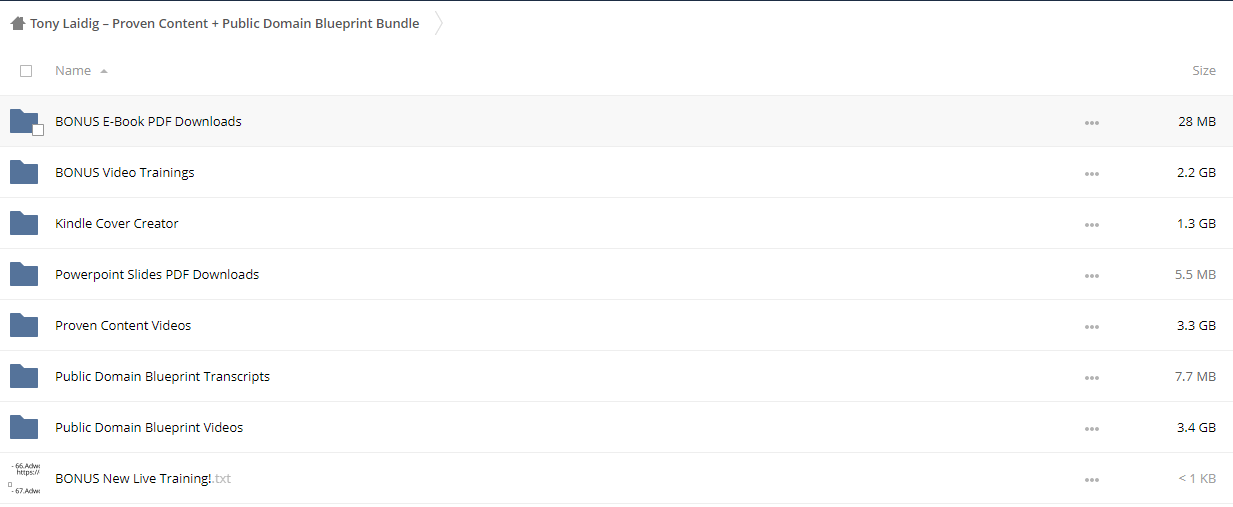1233x507 pixels.
Task: Click the Proven Content Videos folder icon
Action: click(24, 325)
